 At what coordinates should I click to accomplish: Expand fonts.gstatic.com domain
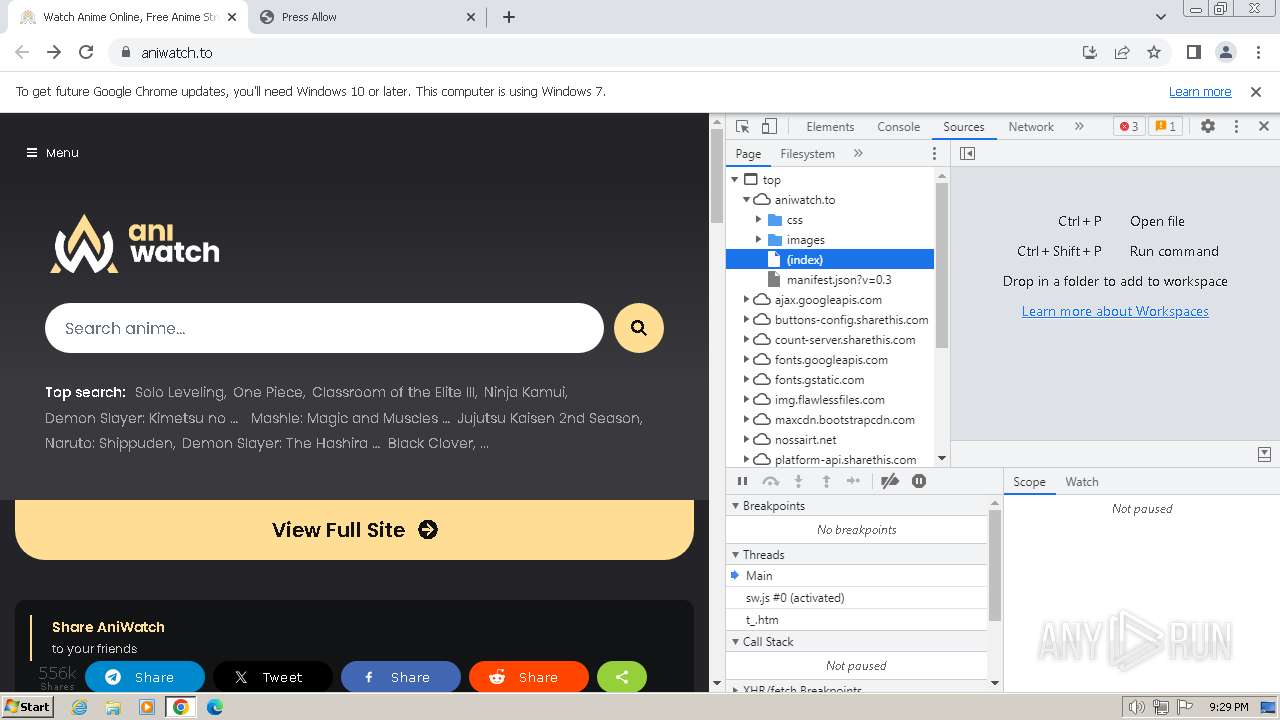tap(747, 380)
